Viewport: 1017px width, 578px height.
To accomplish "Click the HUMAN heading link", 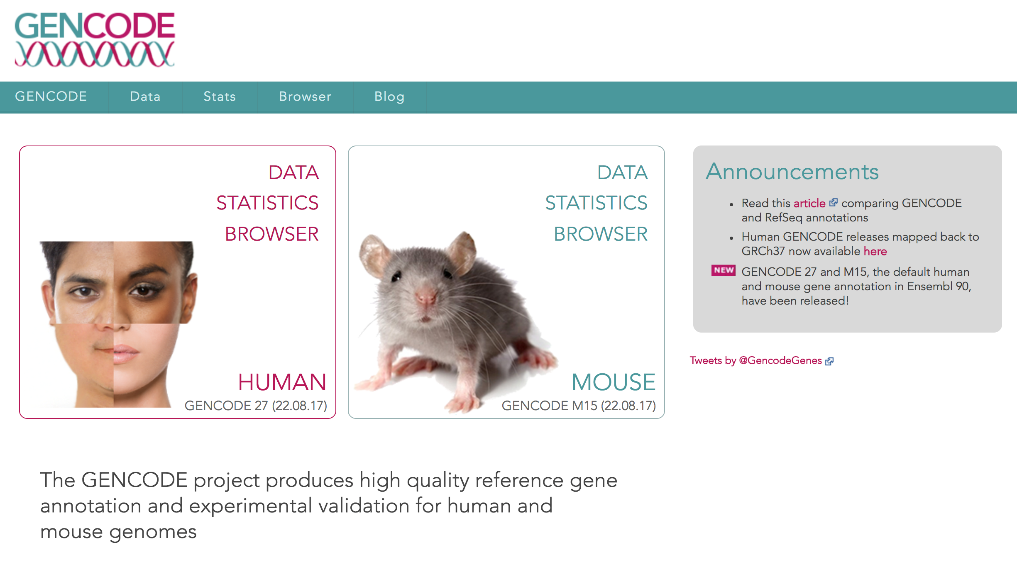I will 281,382.
